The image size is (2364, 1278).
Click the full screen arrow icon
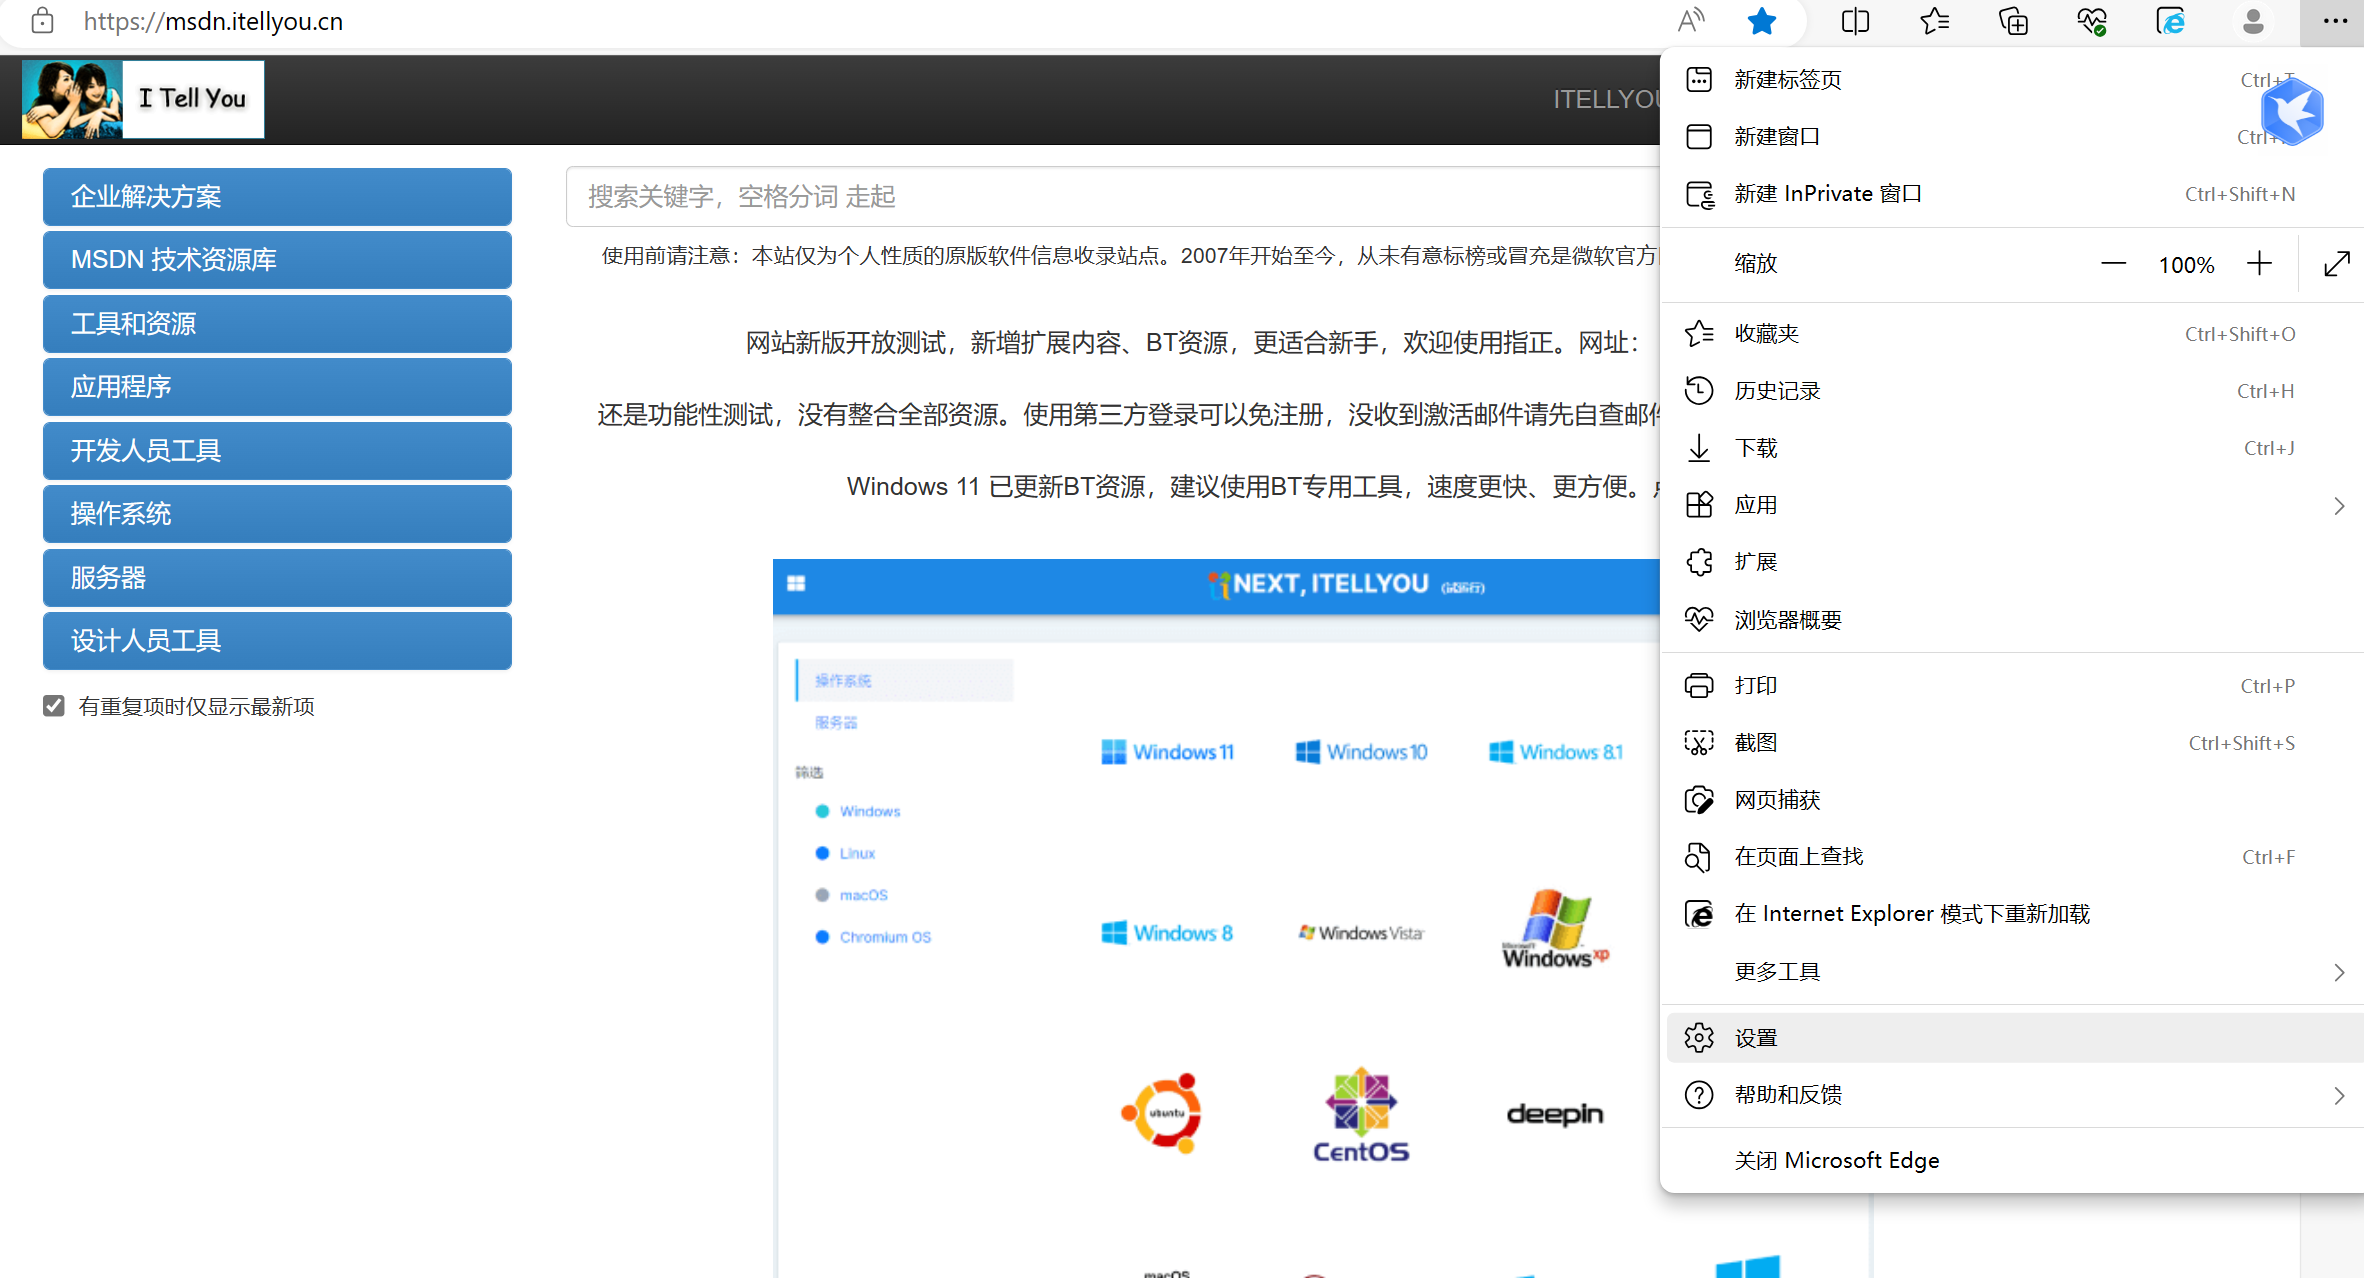[2336, 264]
